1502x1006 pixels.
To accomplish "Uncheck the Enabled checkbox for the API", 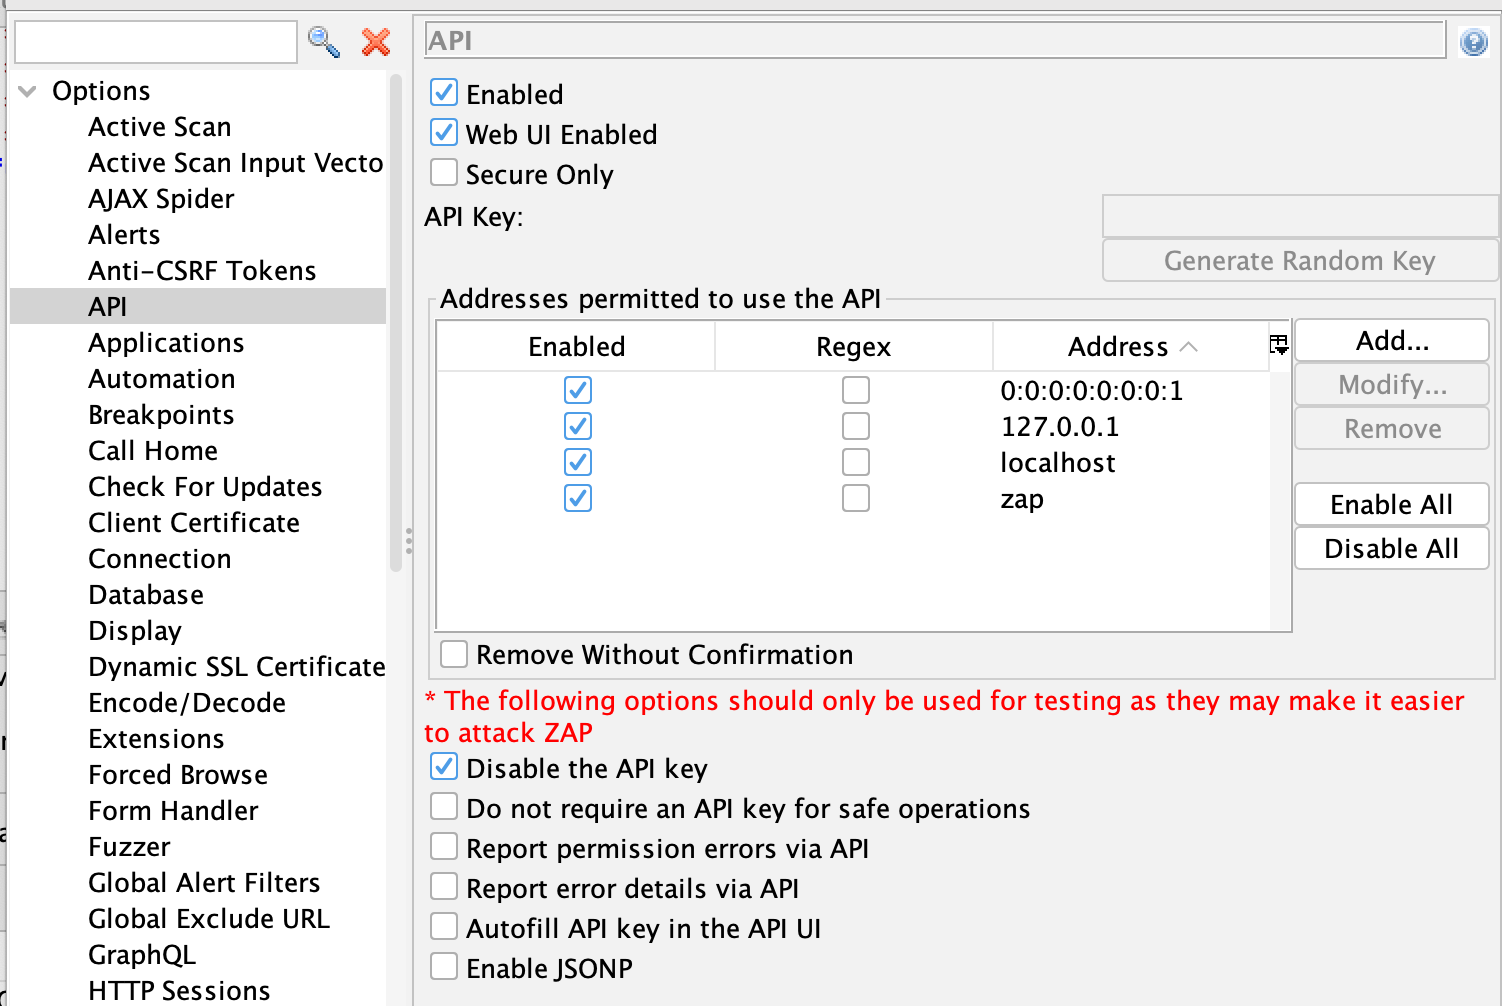I will tap(443, 92).
